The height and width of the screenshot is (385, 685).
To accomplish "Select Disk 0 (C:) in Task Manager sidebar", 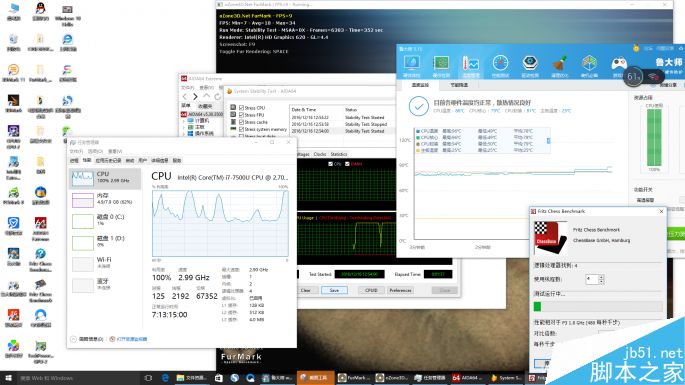I will tap(105, 221).
